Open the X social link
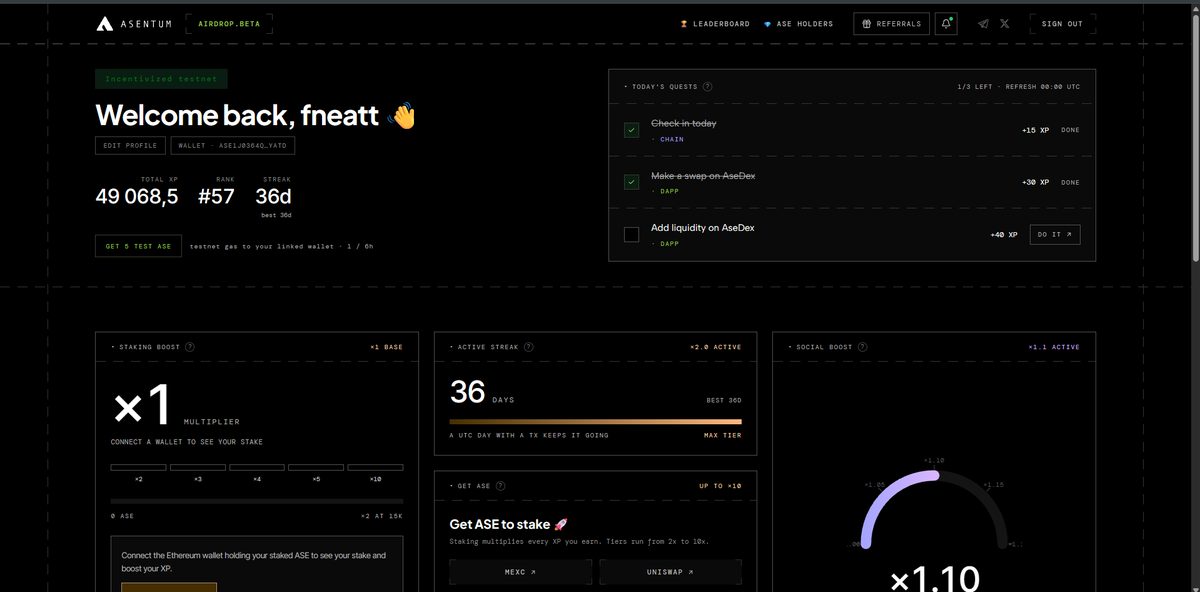The height and width of the screenshot is (592, 1200). pyautogui.click(x=1005, y=24)
